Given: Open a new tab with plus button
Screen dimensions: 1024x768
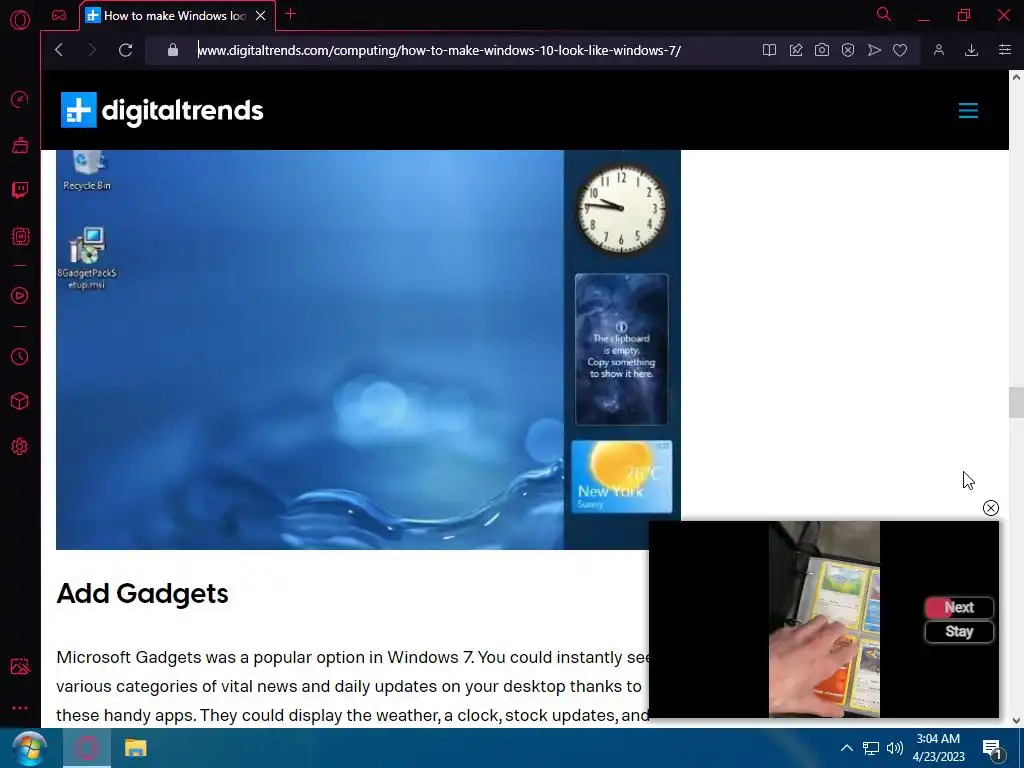Looking at the screenshot, I should tap(291, 14).
